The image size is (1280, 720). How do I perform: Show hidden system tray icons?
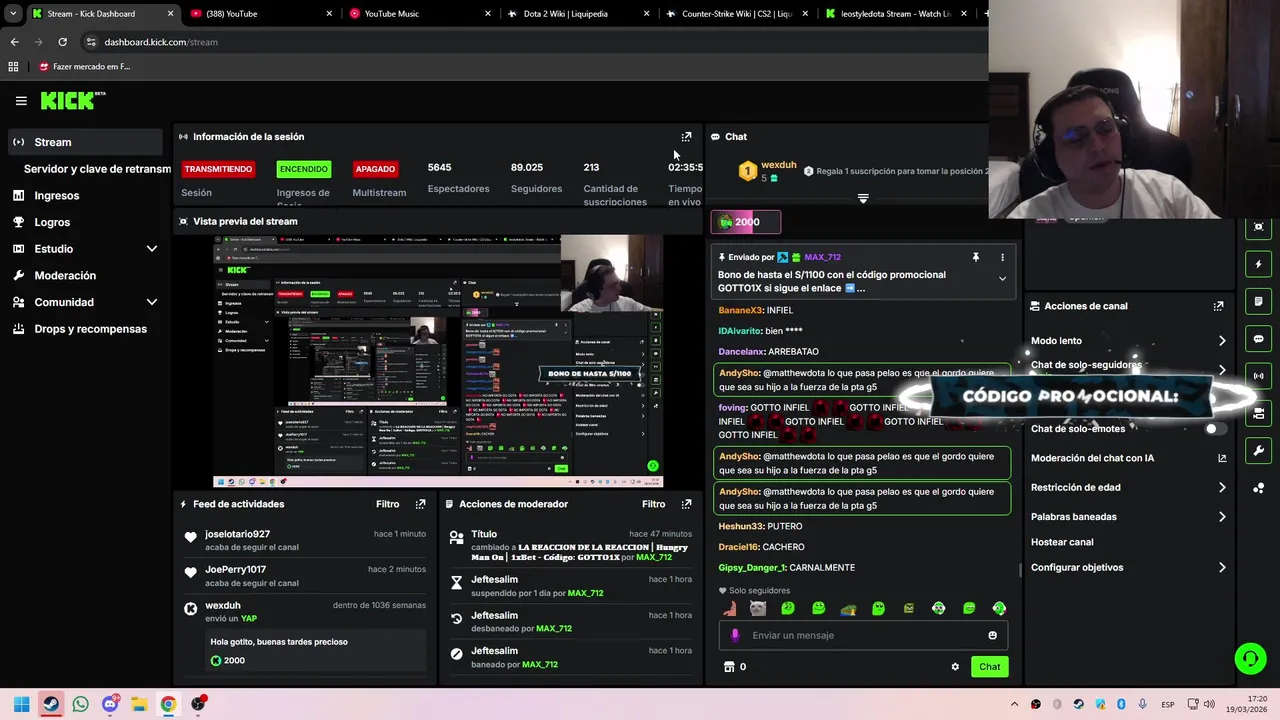click(x=1014, y=704)
